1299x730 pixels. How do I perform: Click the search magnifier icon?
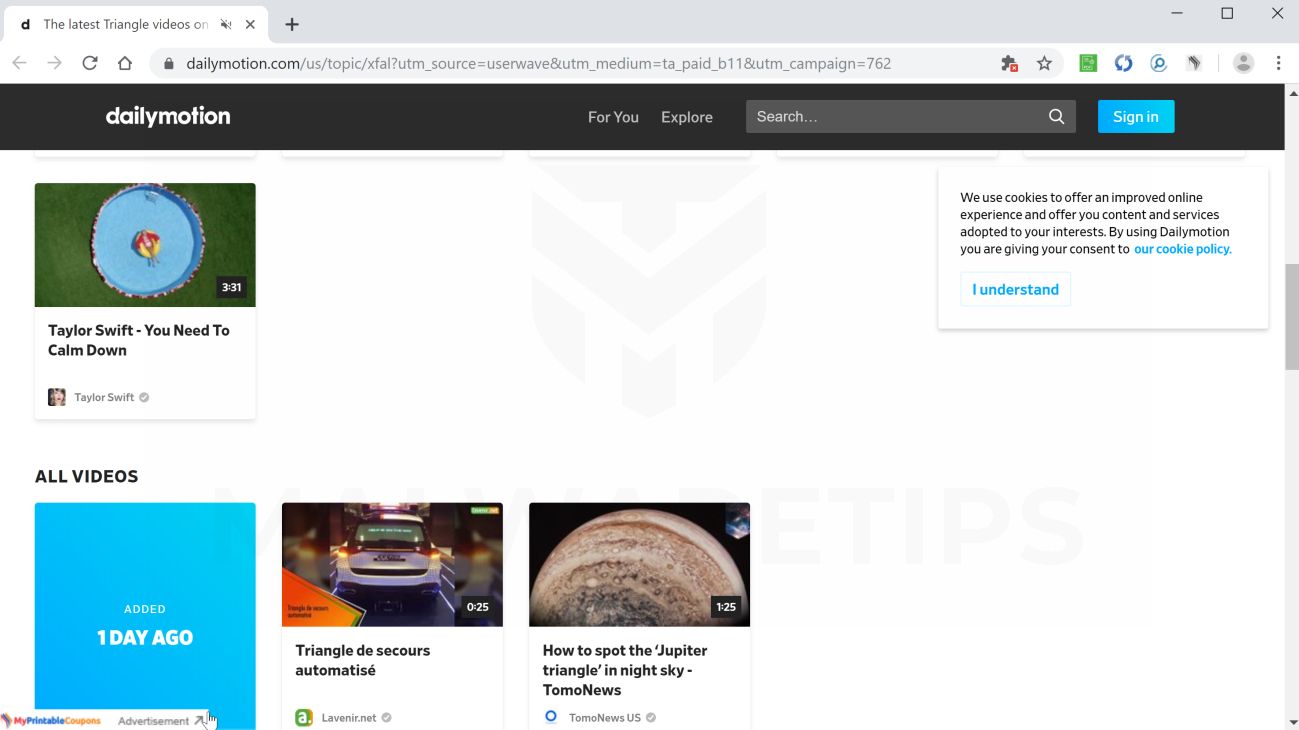(1056, 117)
